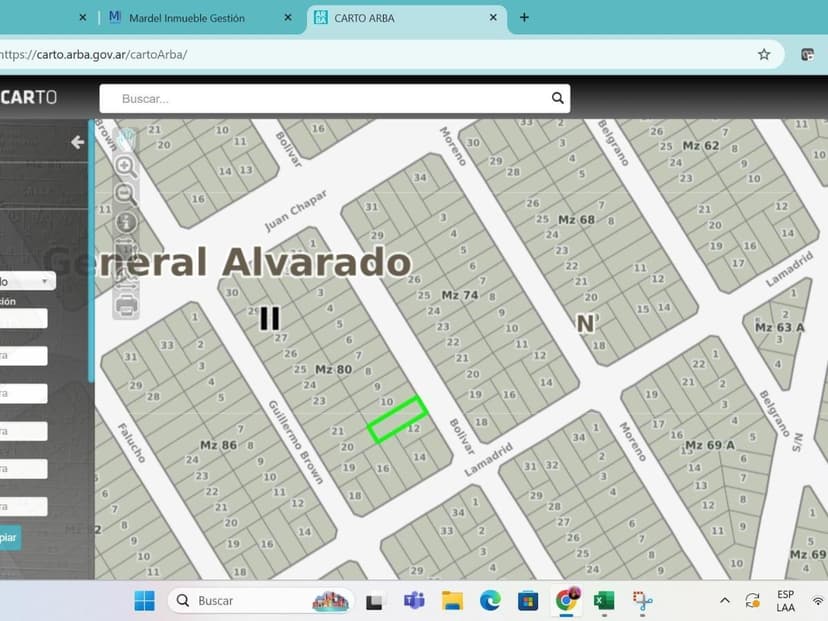Open Microsoft Teams from the taskbar
The image size is (828, 621).
point(412,600)
